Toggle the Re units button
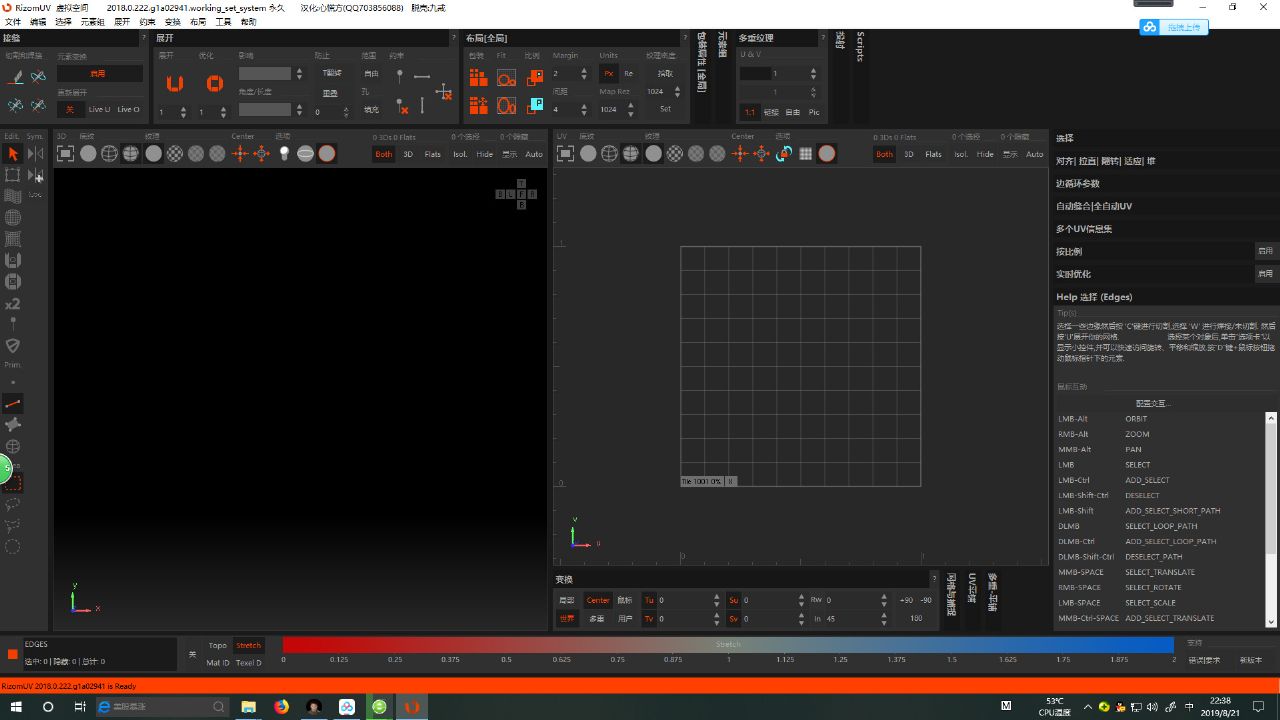 pos(629,73)
